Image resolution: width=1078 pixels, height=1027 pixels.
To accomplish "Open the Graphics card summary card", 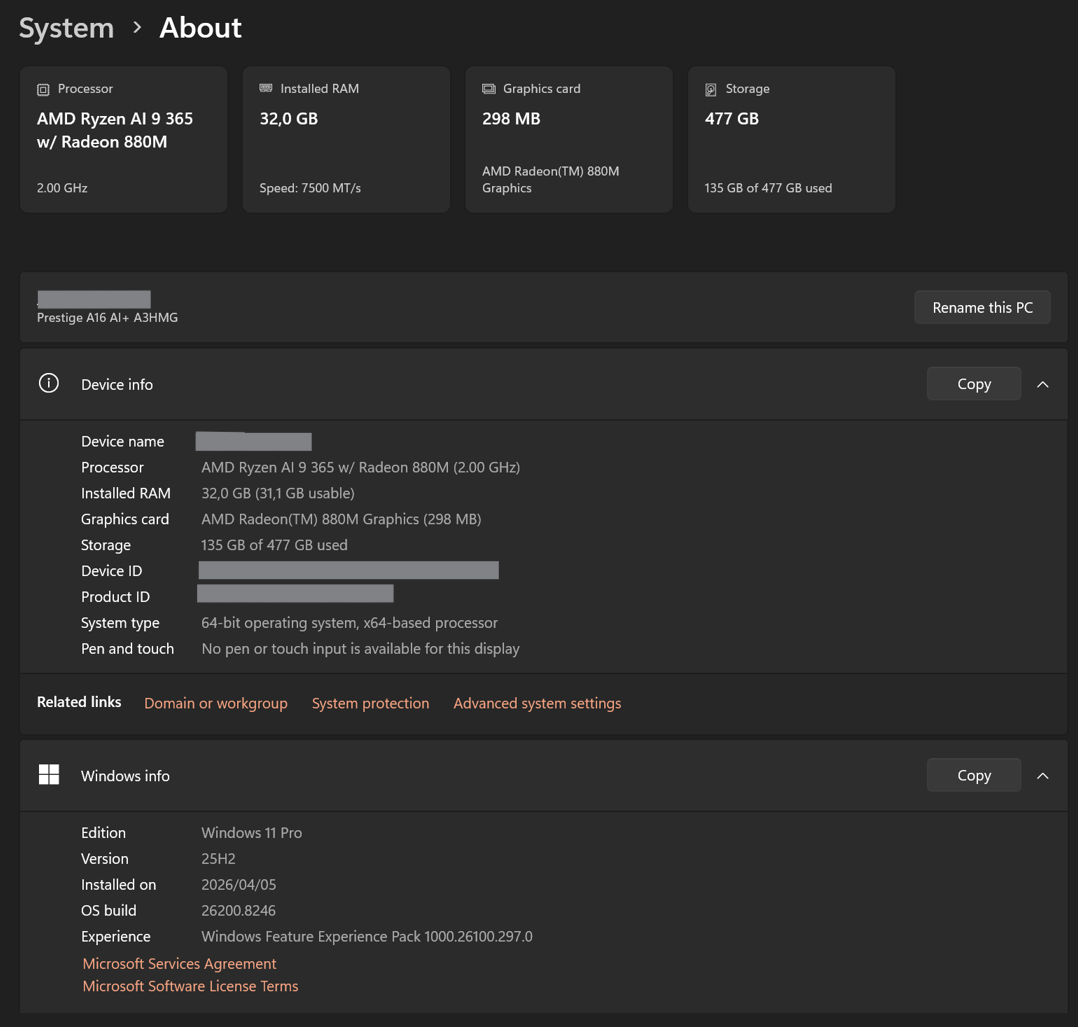I will coord(569,140).
